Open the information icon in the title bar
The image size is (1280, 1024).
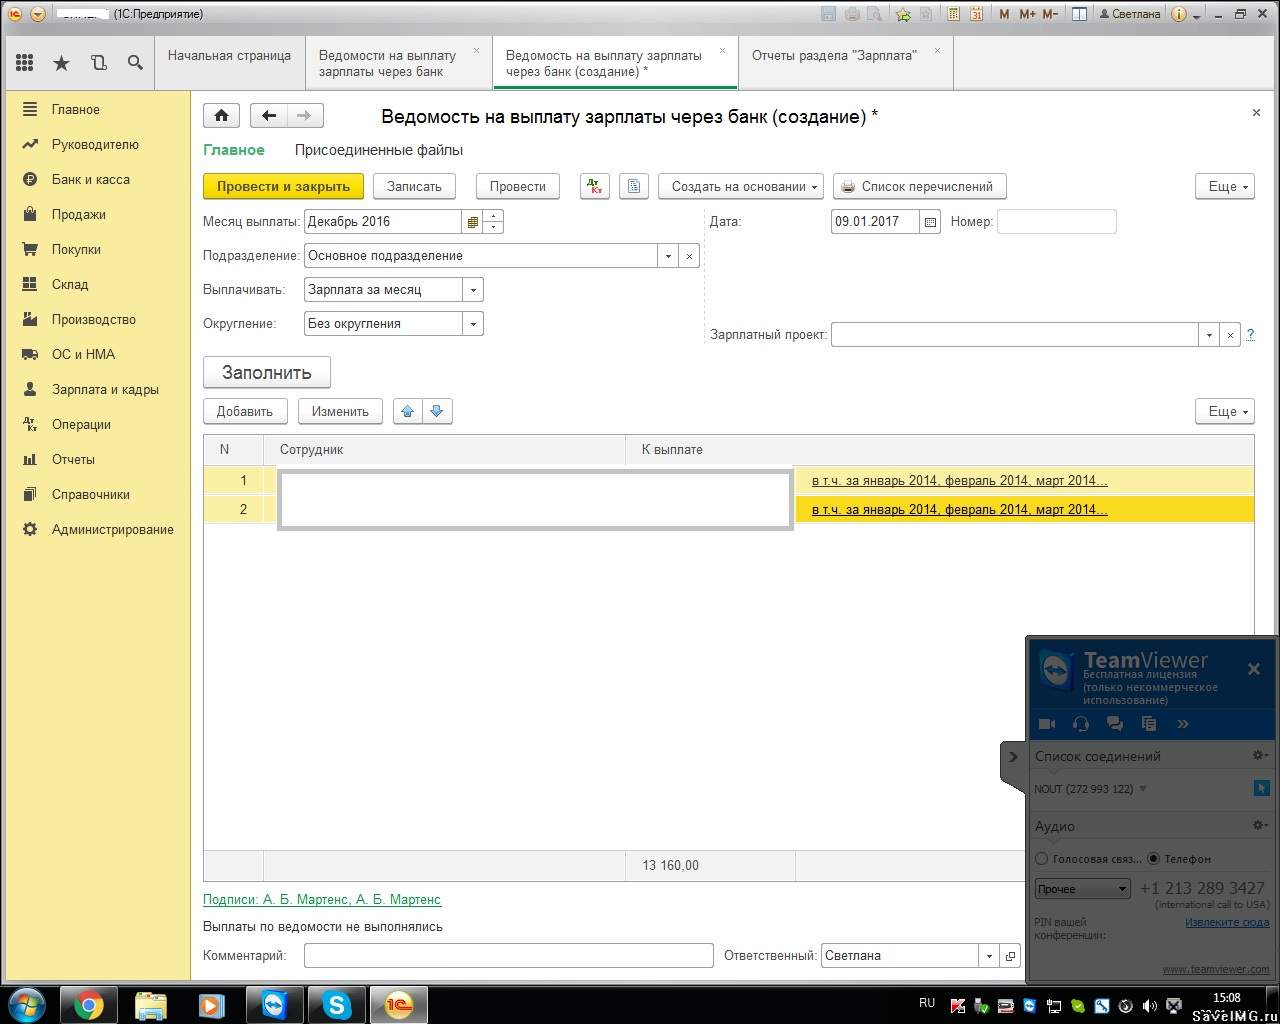(1178, 14)
